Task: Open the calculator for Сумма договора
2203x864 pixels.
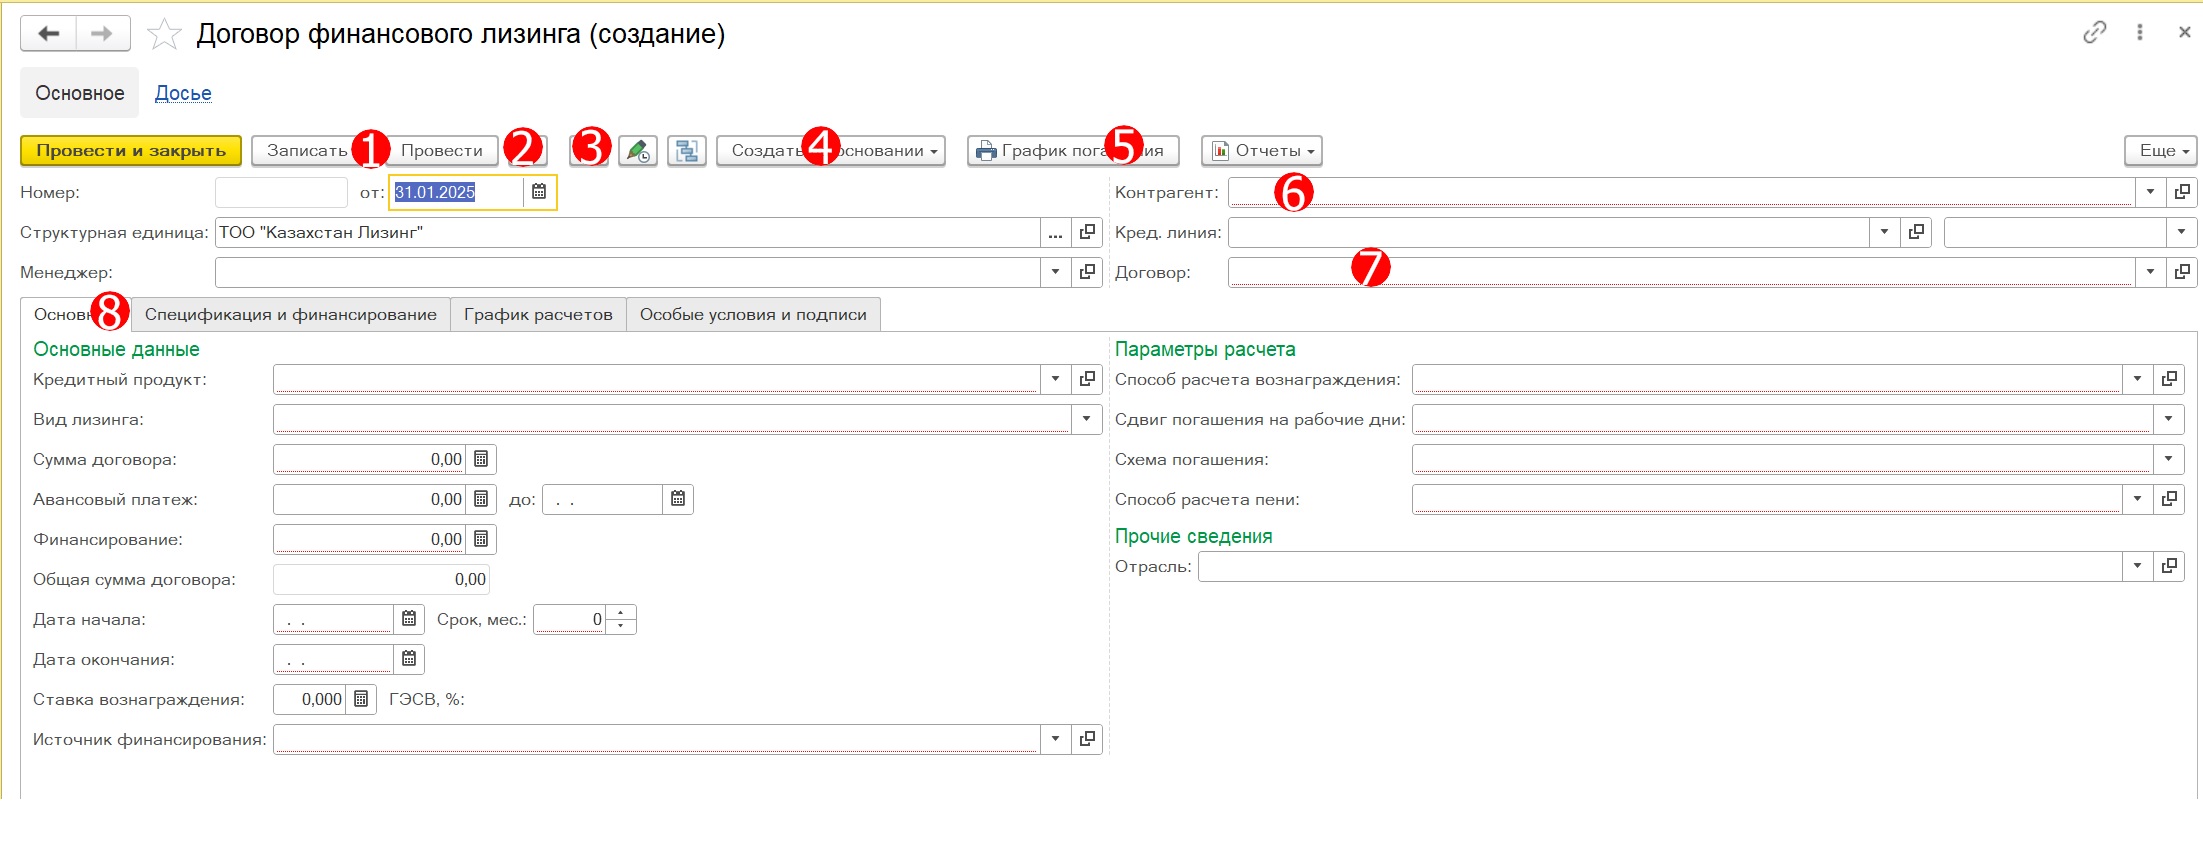Action: click(x=481, y=459)
